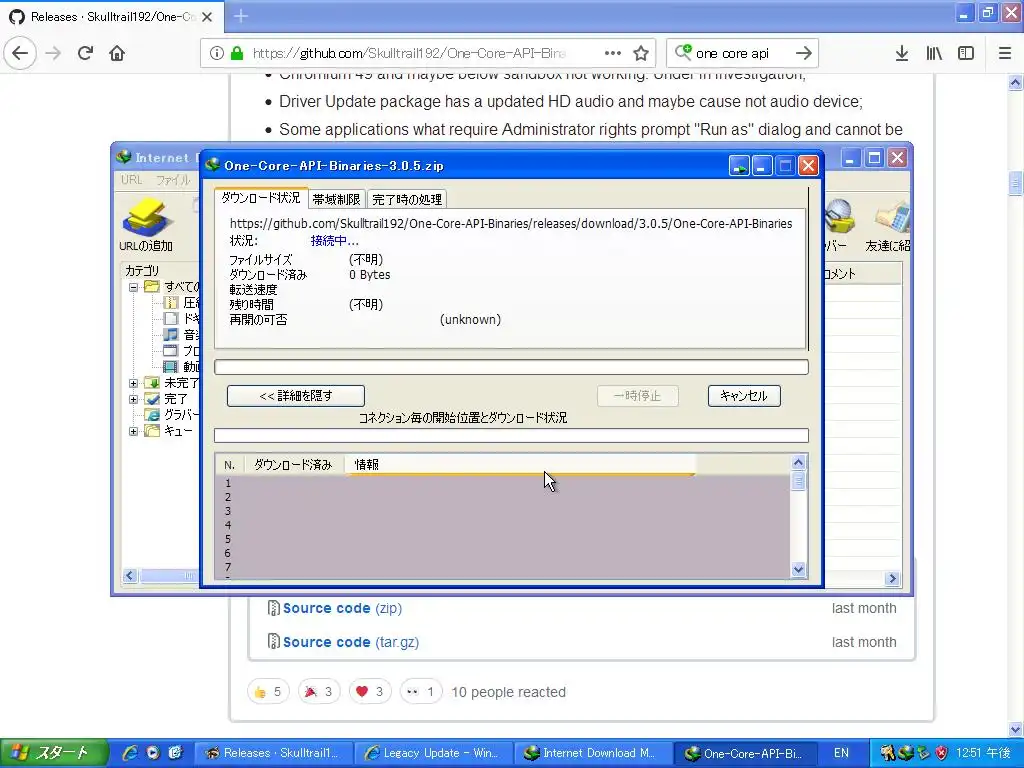This screenshot has width=1024, height=768.
Task: Click the キャンセル button
Action: tap(744, 396)
